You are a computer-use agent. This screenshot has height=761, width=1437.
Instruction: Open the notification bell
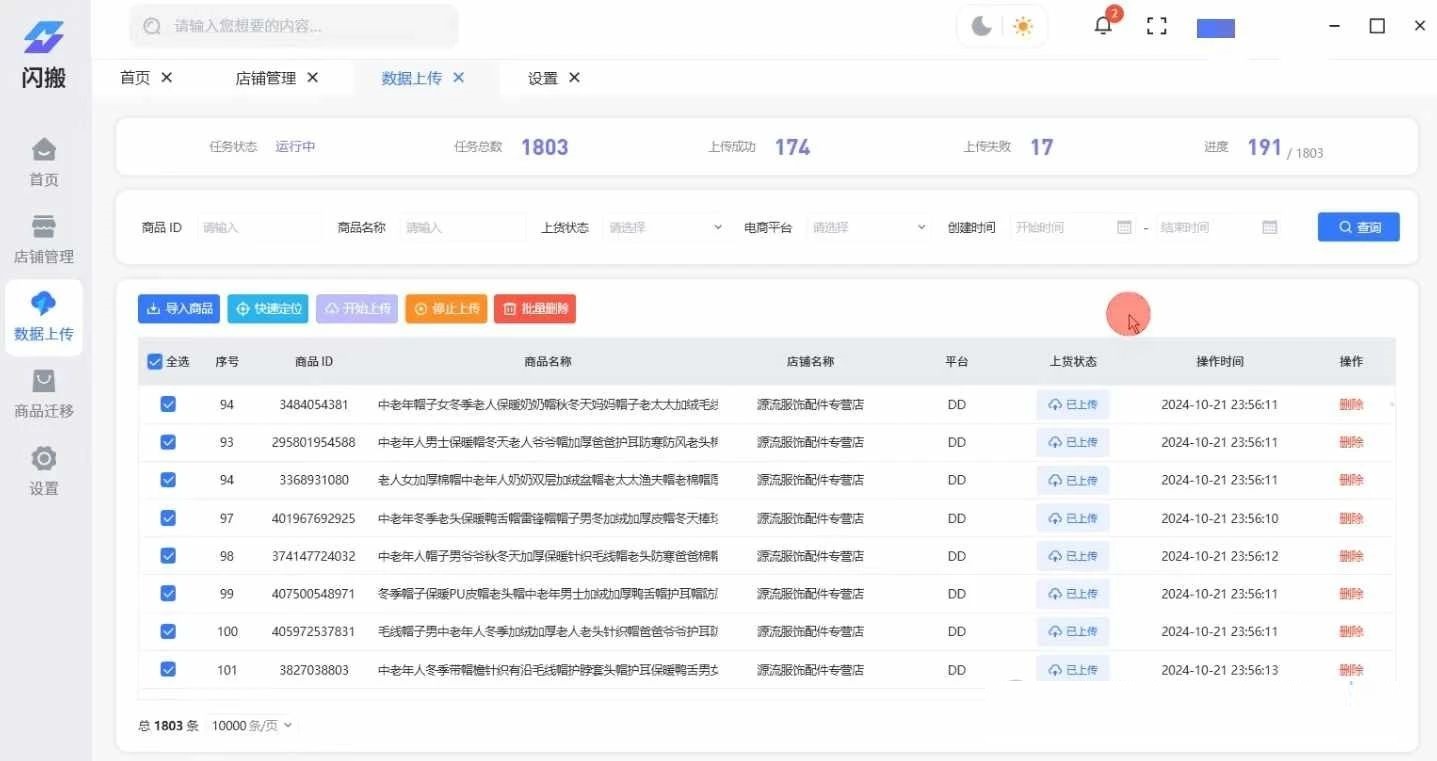pyautogui.click(x=1103, y=26)
